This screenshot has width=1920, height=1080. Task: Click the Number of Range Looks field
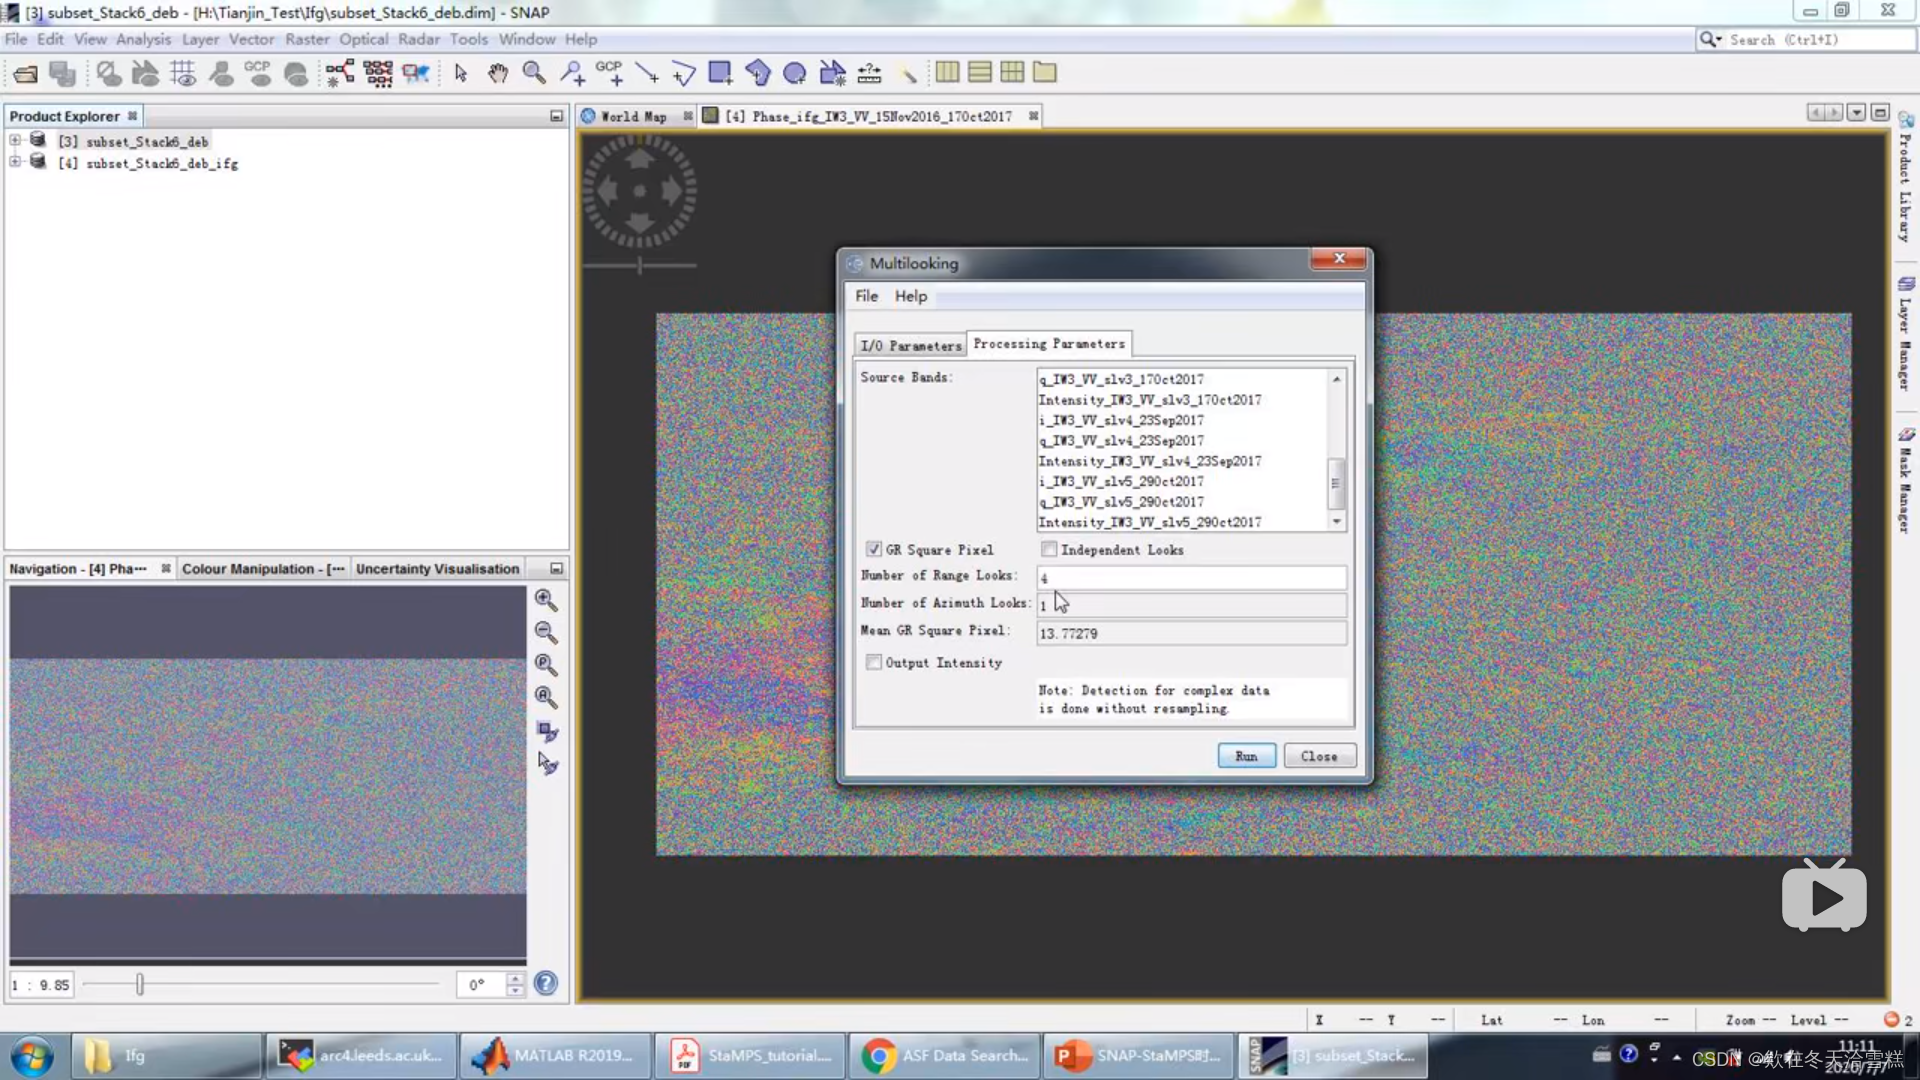pyautogui.click(x=1190, y=578)
